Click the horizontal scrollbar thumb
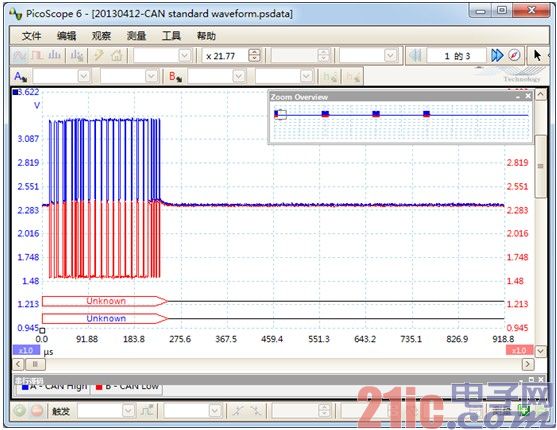 click(x=35, y=364)
